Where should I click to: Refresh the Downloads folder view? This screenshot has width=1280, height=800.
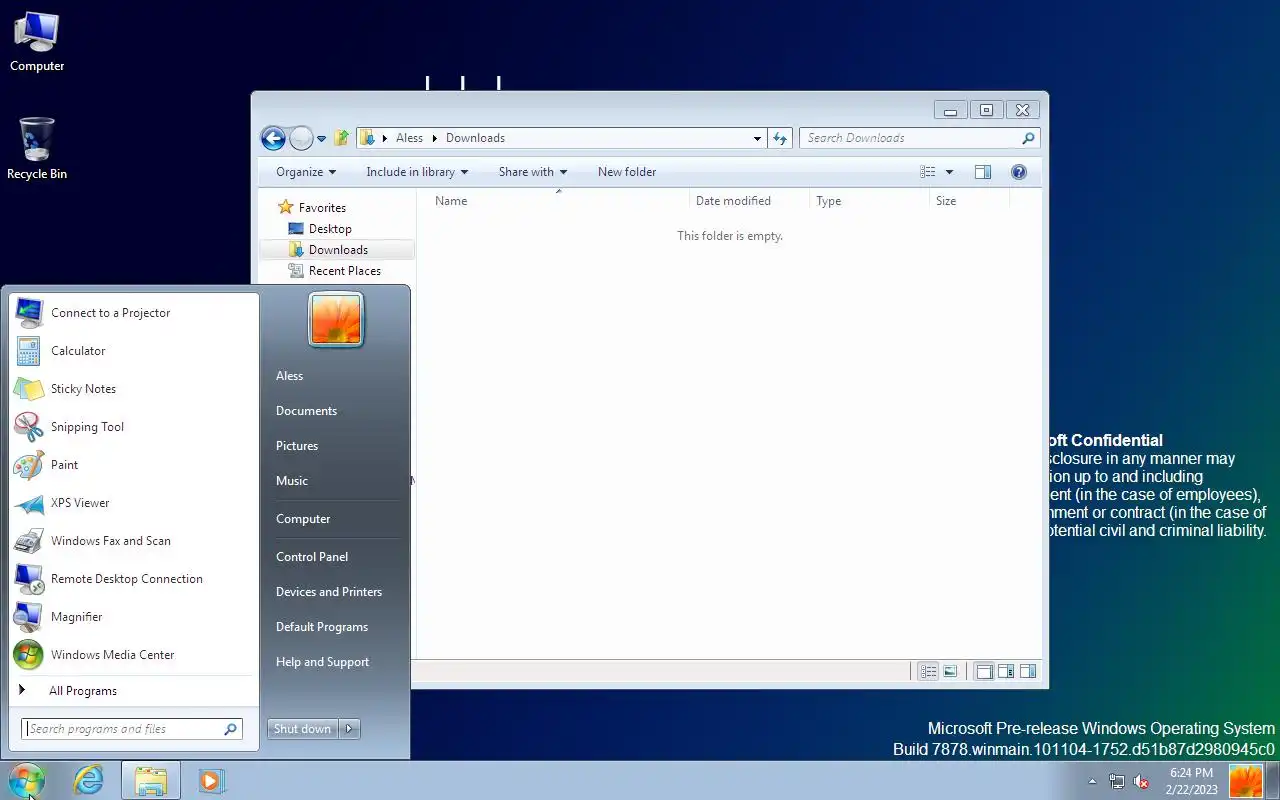[x=780, y=138]
